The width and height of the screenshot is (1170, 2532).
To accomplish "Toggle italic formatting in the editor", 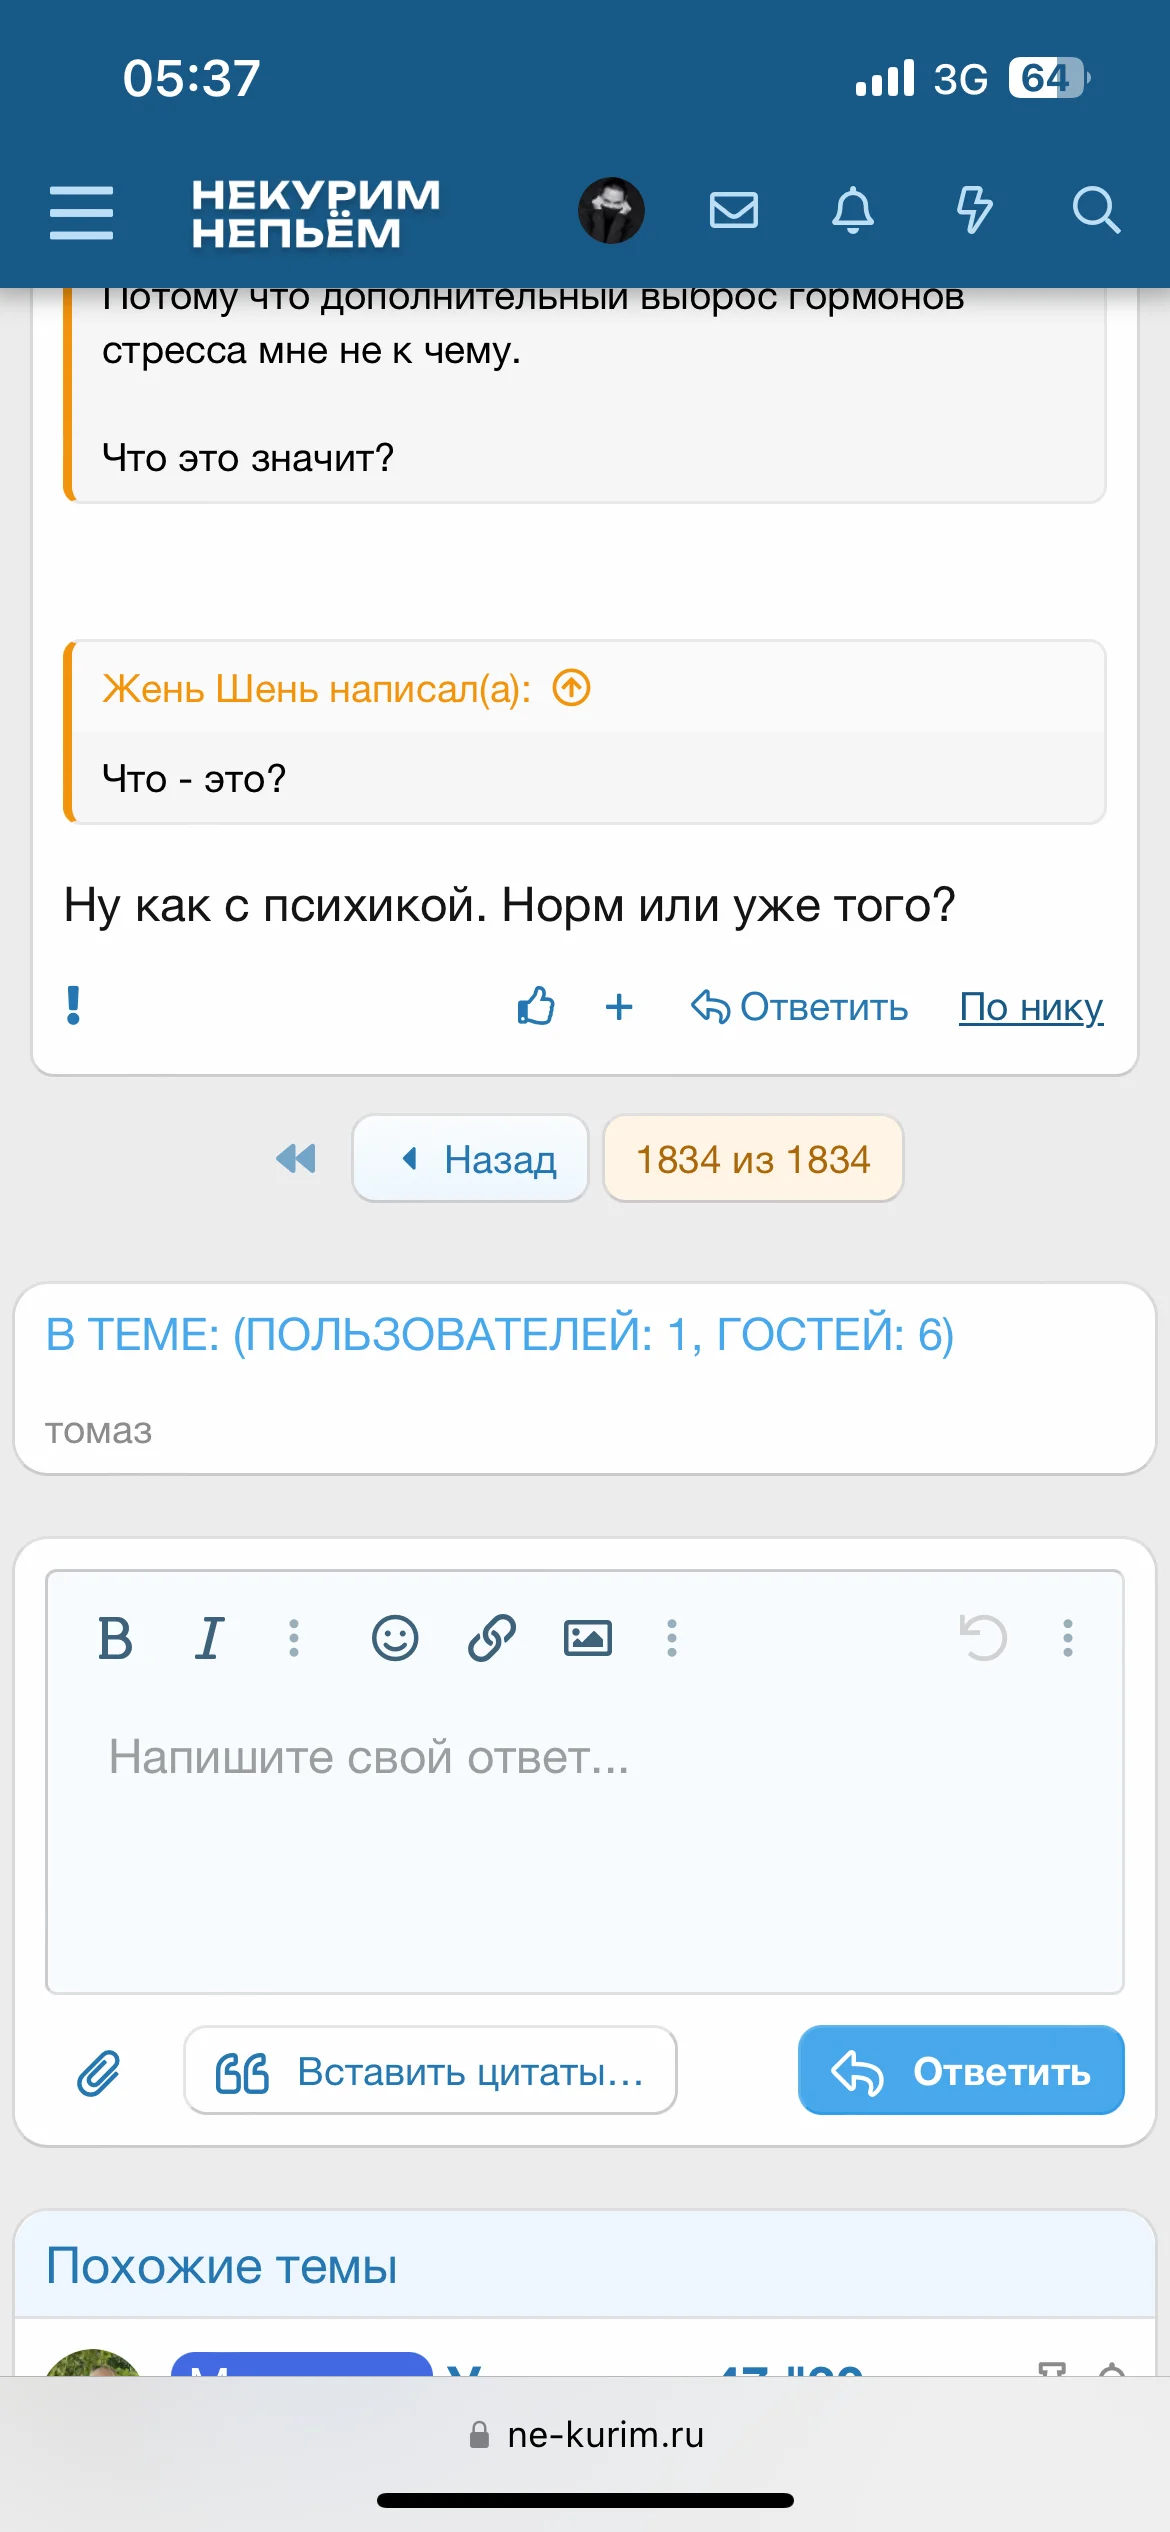I will pyautogui.click(x=209, y=1638).
